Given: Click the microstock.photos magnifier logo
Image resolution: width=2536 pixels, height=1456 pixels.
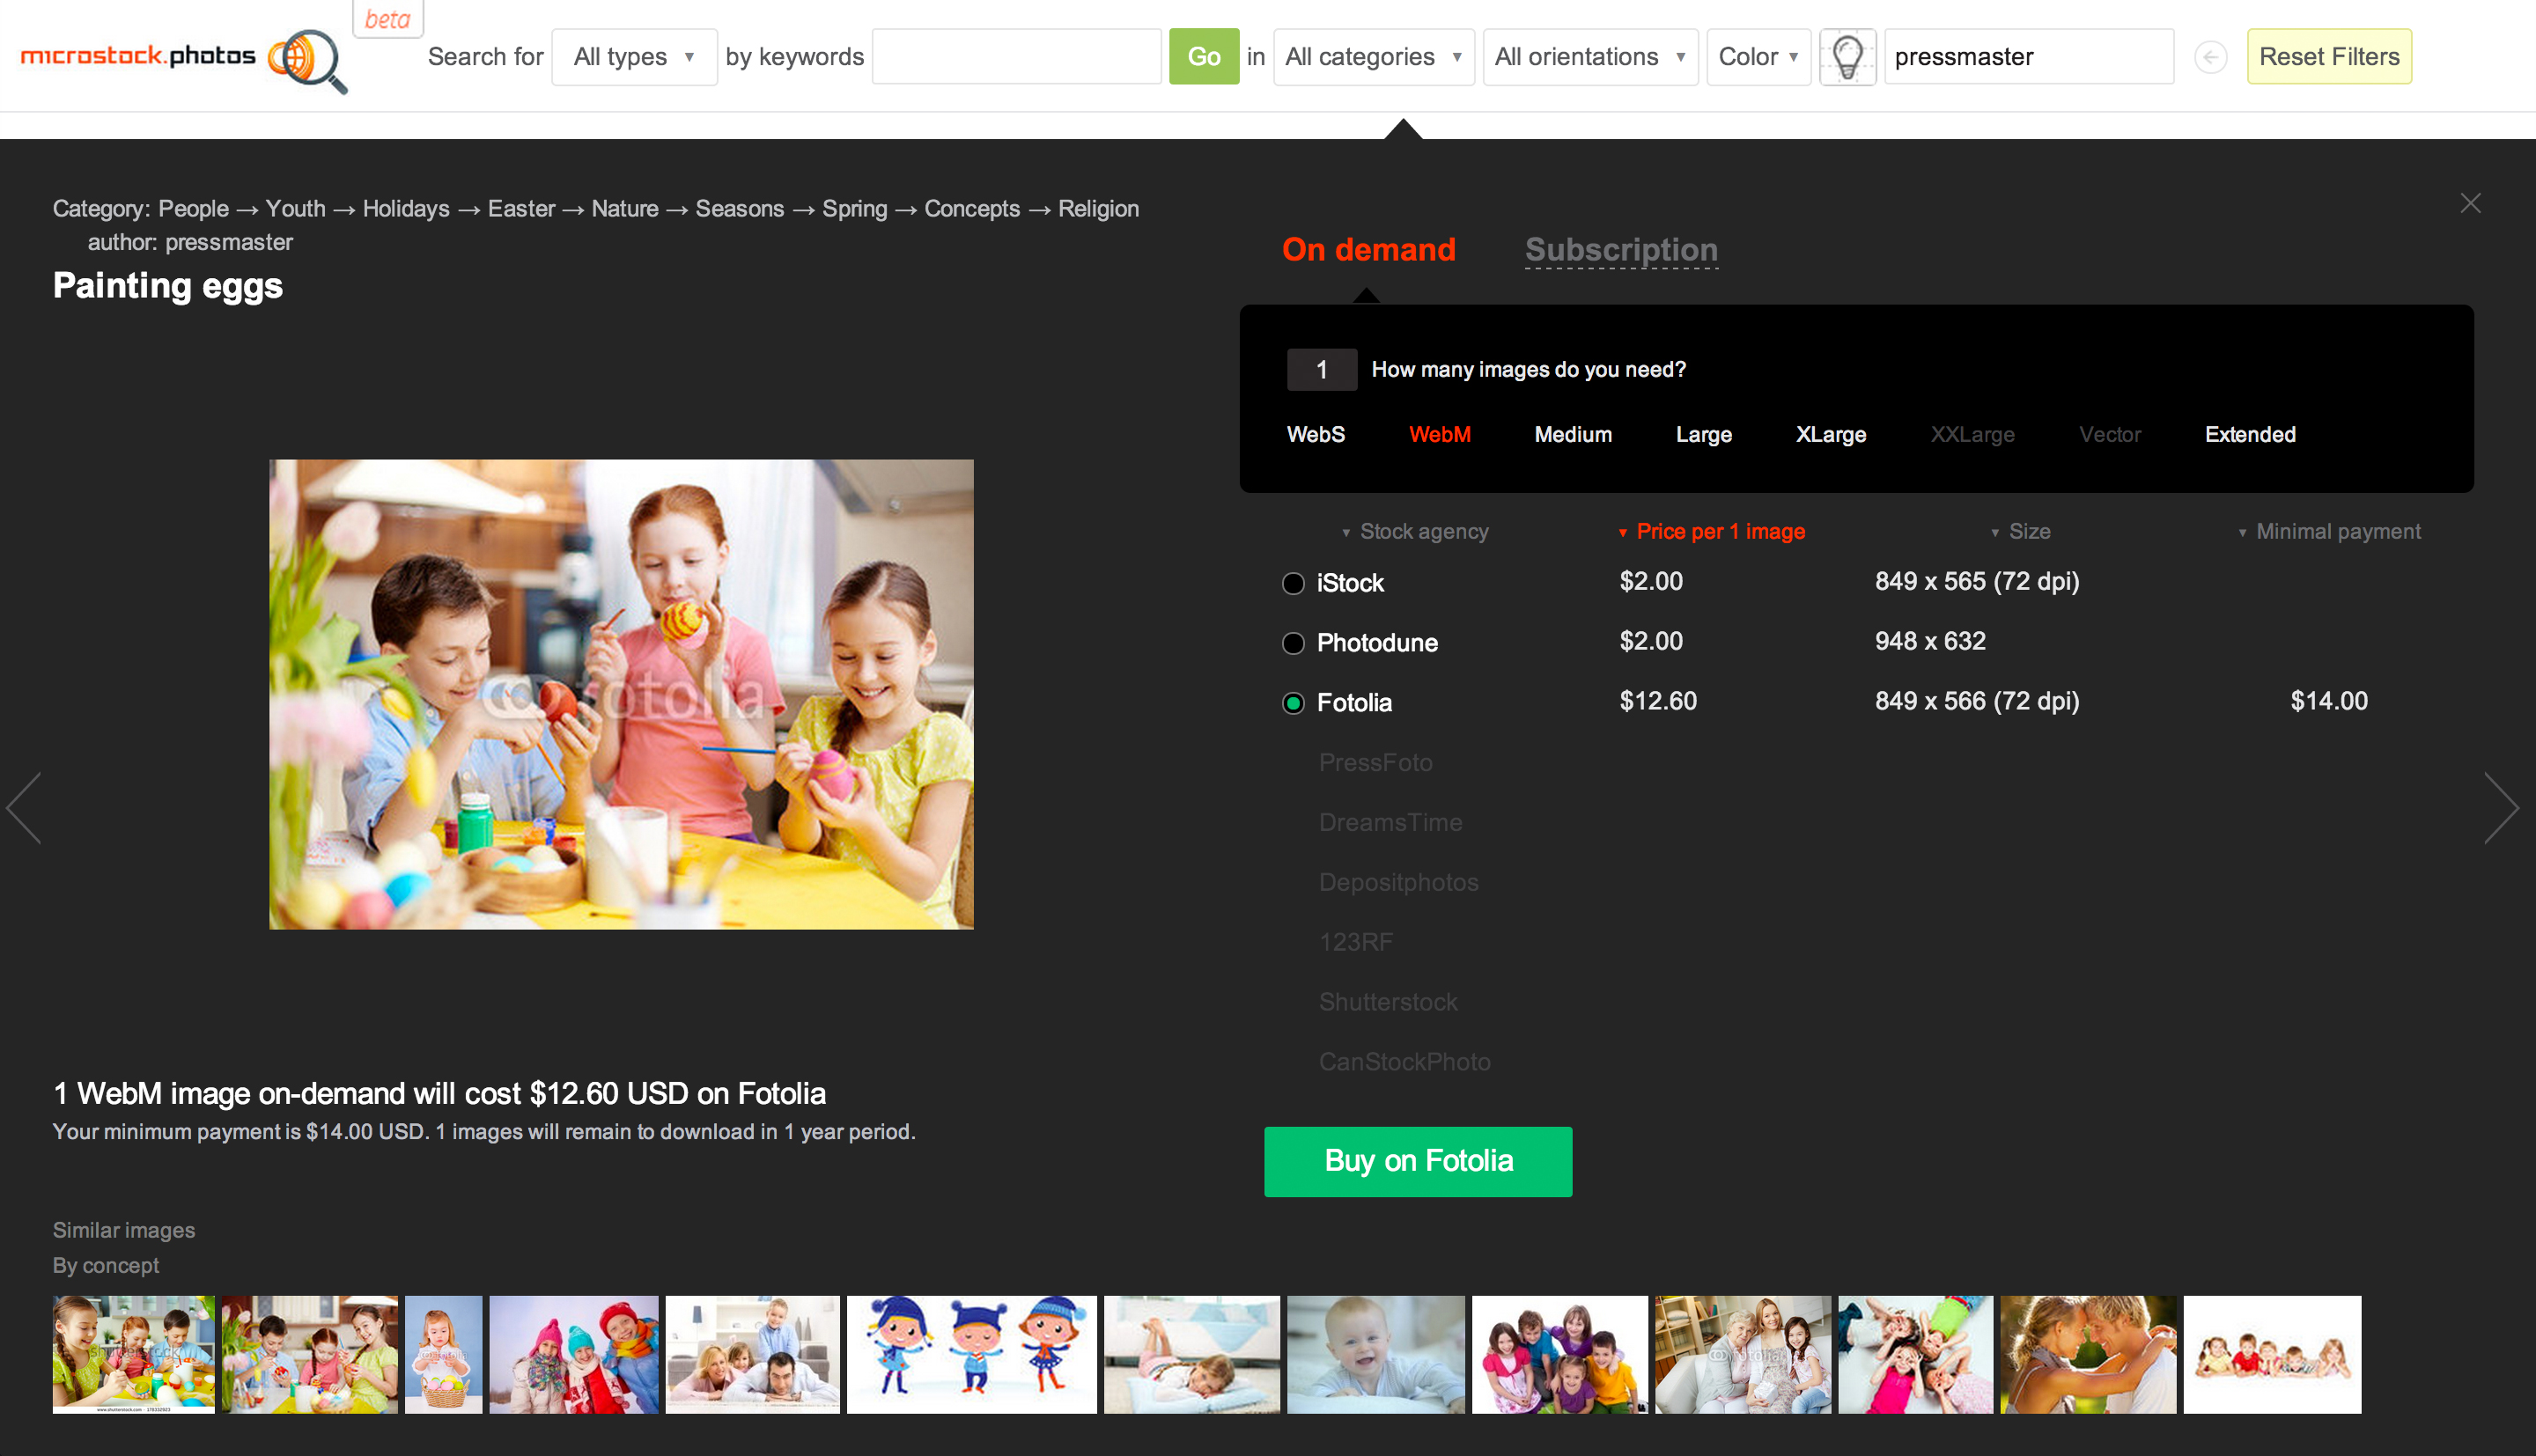Looking at the screenshot, I should (307, 58).
